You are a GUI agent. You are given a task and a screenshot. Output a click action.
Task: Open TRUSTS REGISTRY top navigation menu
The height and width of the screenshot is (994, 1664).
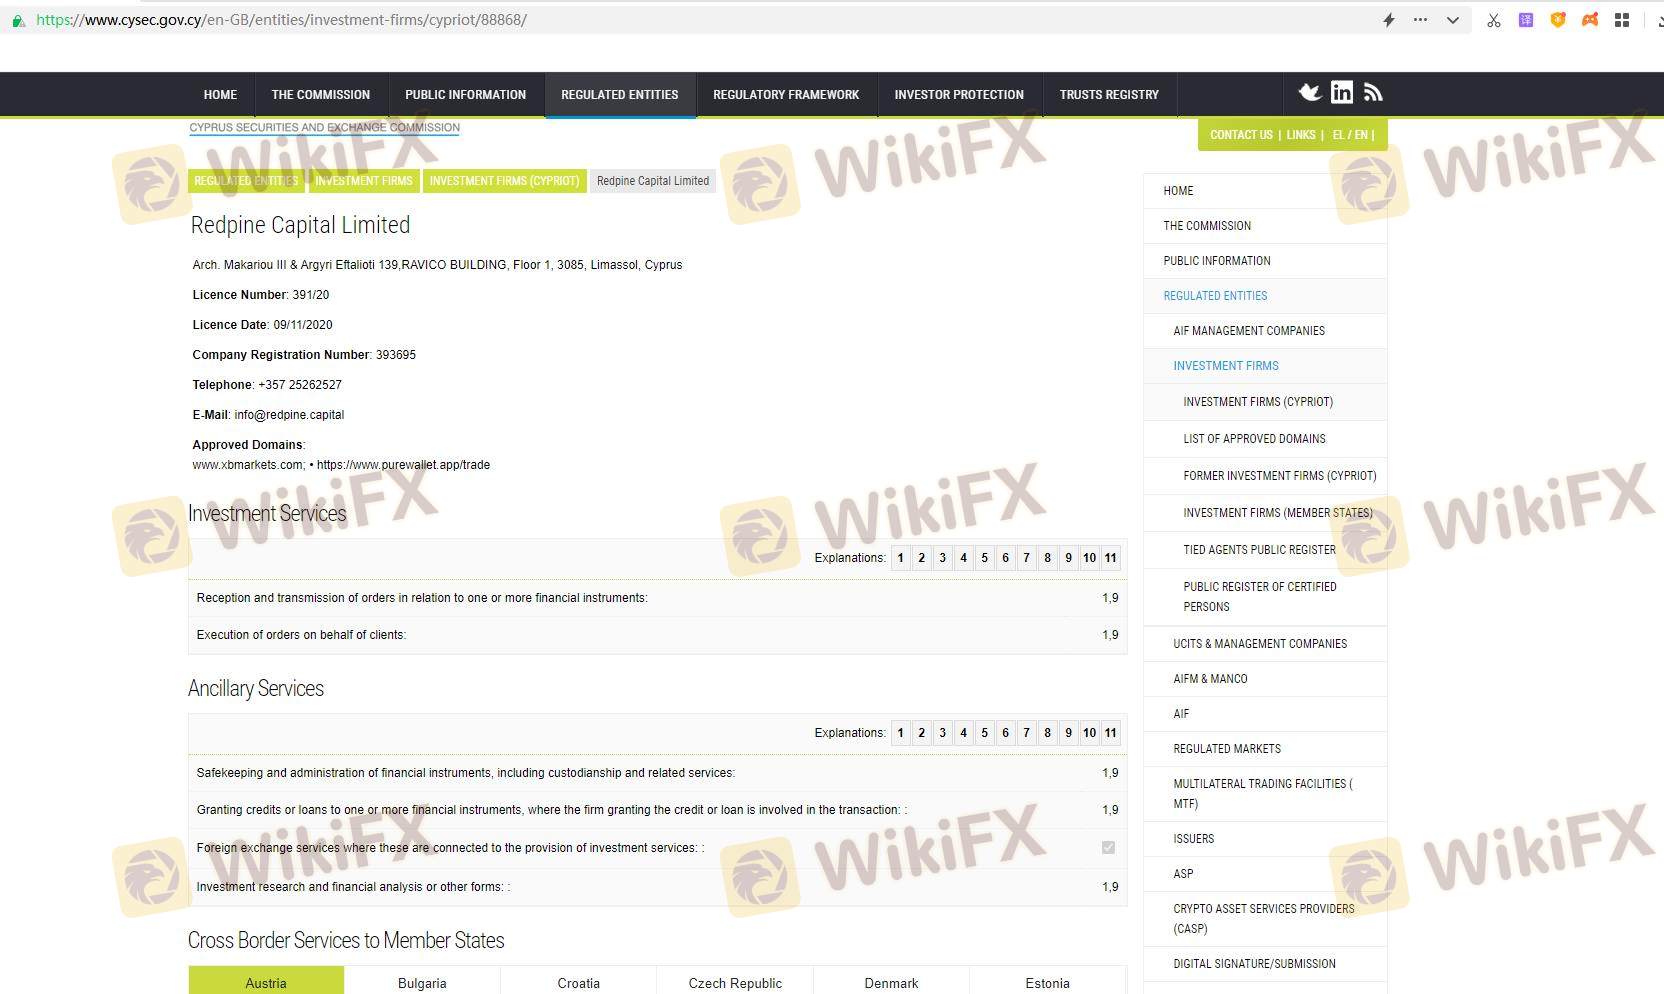click(1109, 95)
